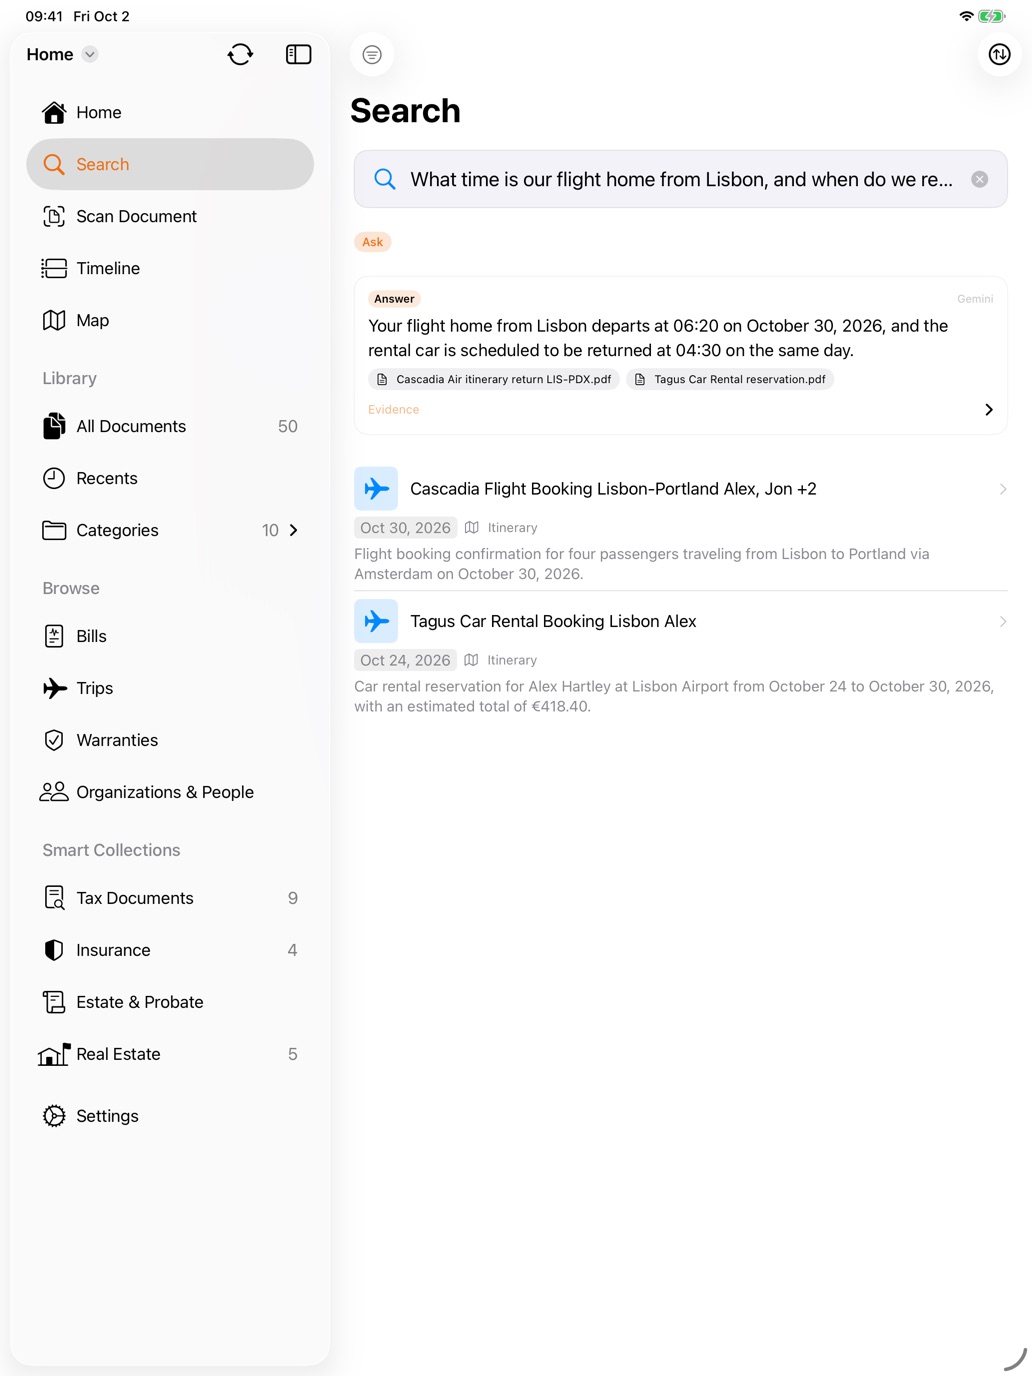This screenshot has height=1376, width=1032.
Task: Open Cascadia Flight Booking Lisbon-Portland result
Action: pos(680,524)
